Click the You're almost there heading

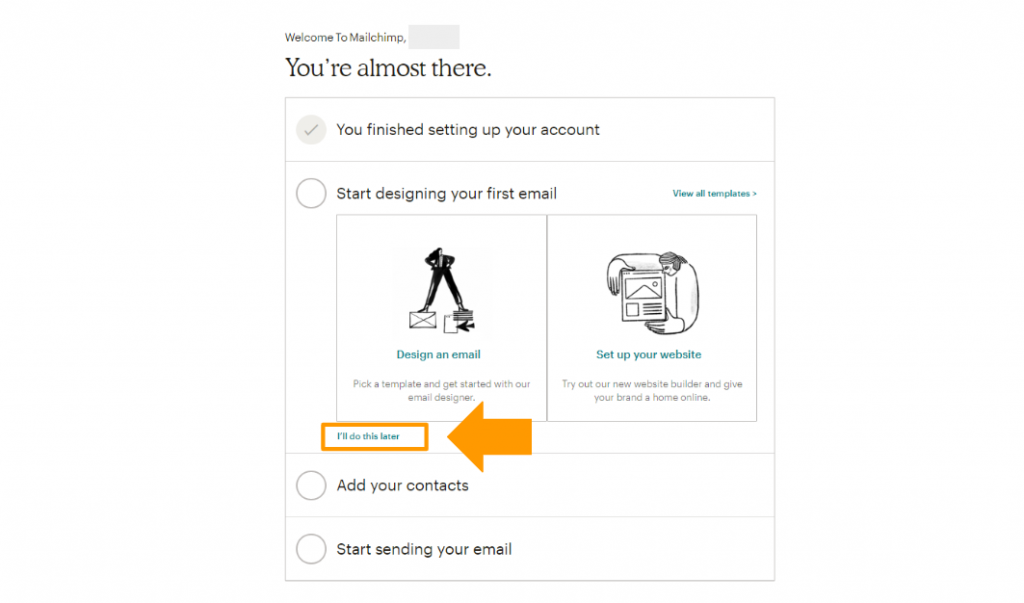coord(388,68)
